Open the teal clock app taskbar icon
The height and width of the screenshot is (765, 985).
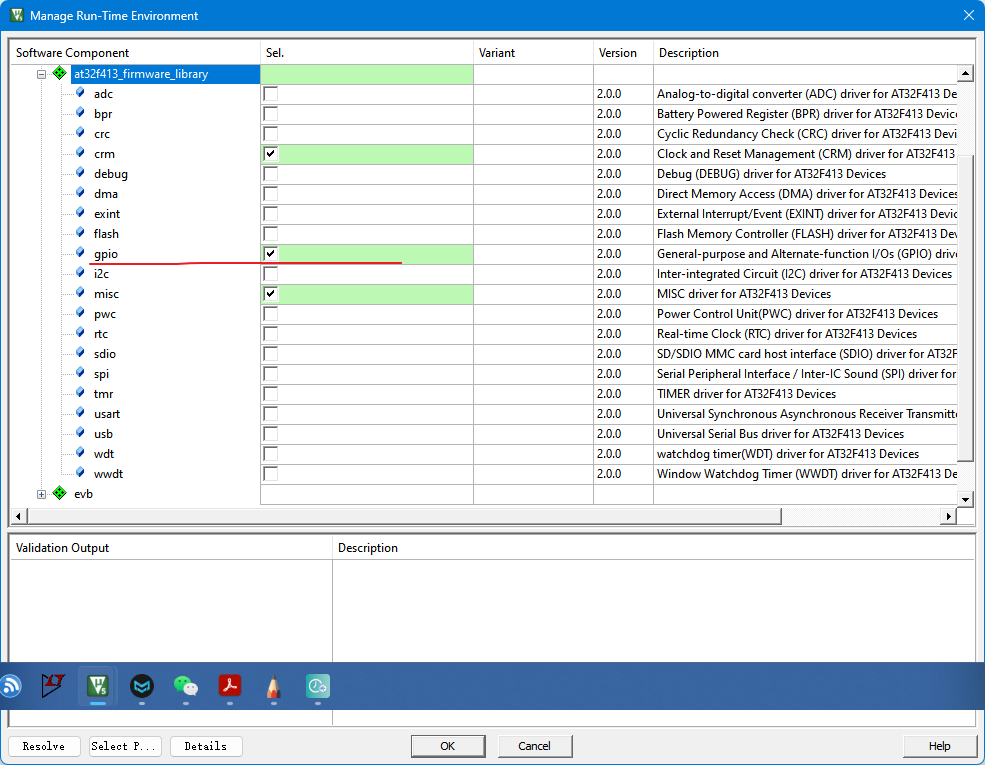tap(318, 686)
